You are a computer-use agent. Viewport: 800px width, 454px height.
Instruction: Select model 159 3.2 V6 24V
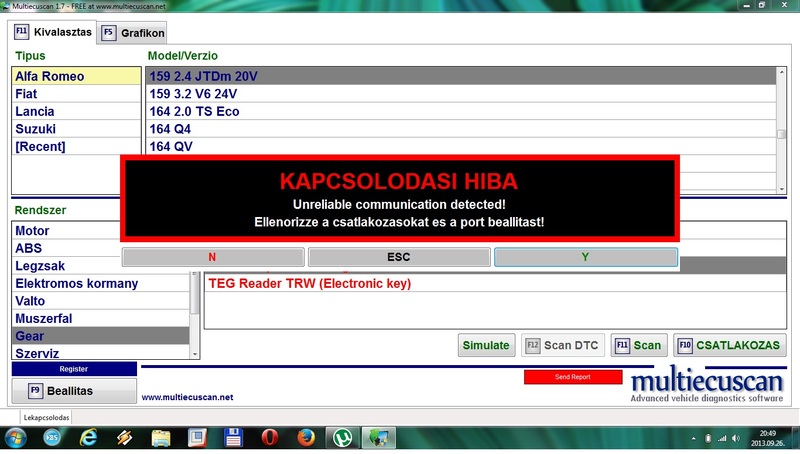coord(462,94)
